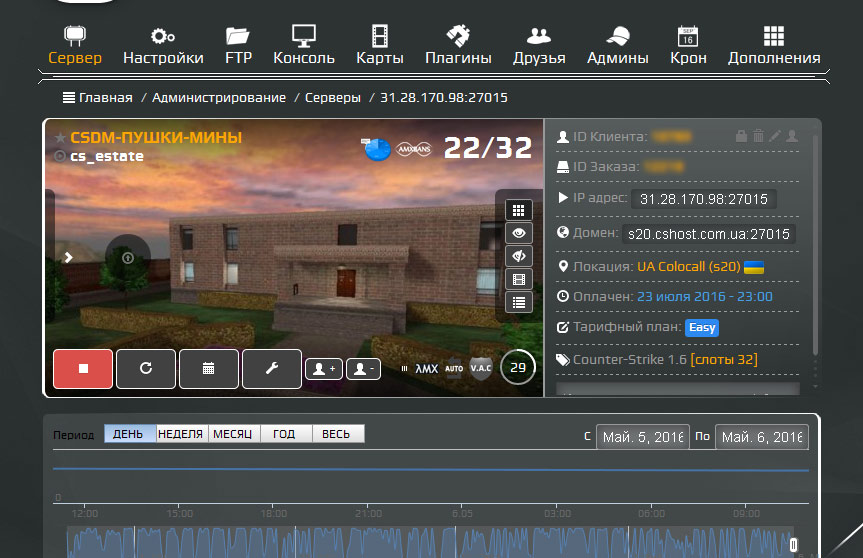Select the ГОД period tab
863x558 pixels.
point(286,434)
